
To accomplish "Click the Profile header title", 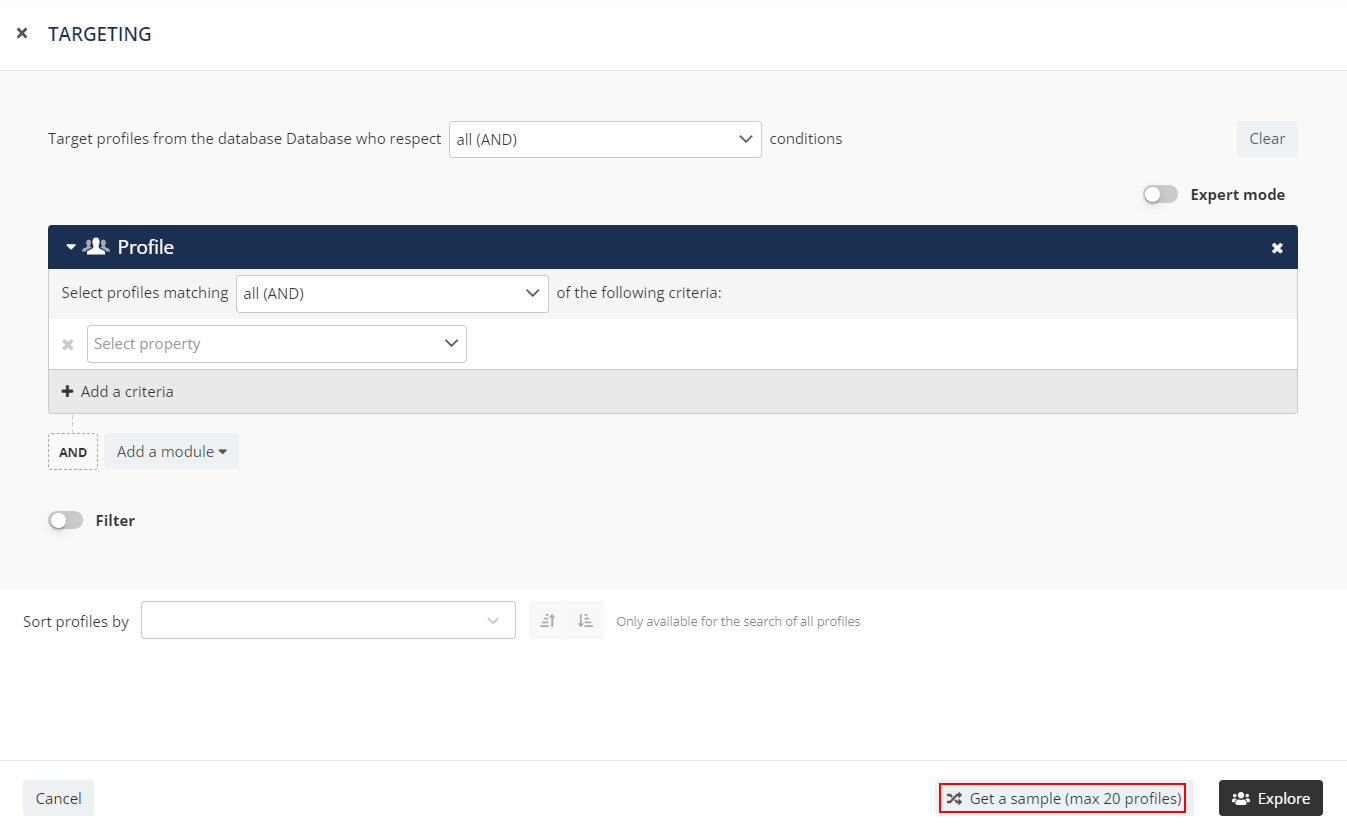I will click(146, 247).
